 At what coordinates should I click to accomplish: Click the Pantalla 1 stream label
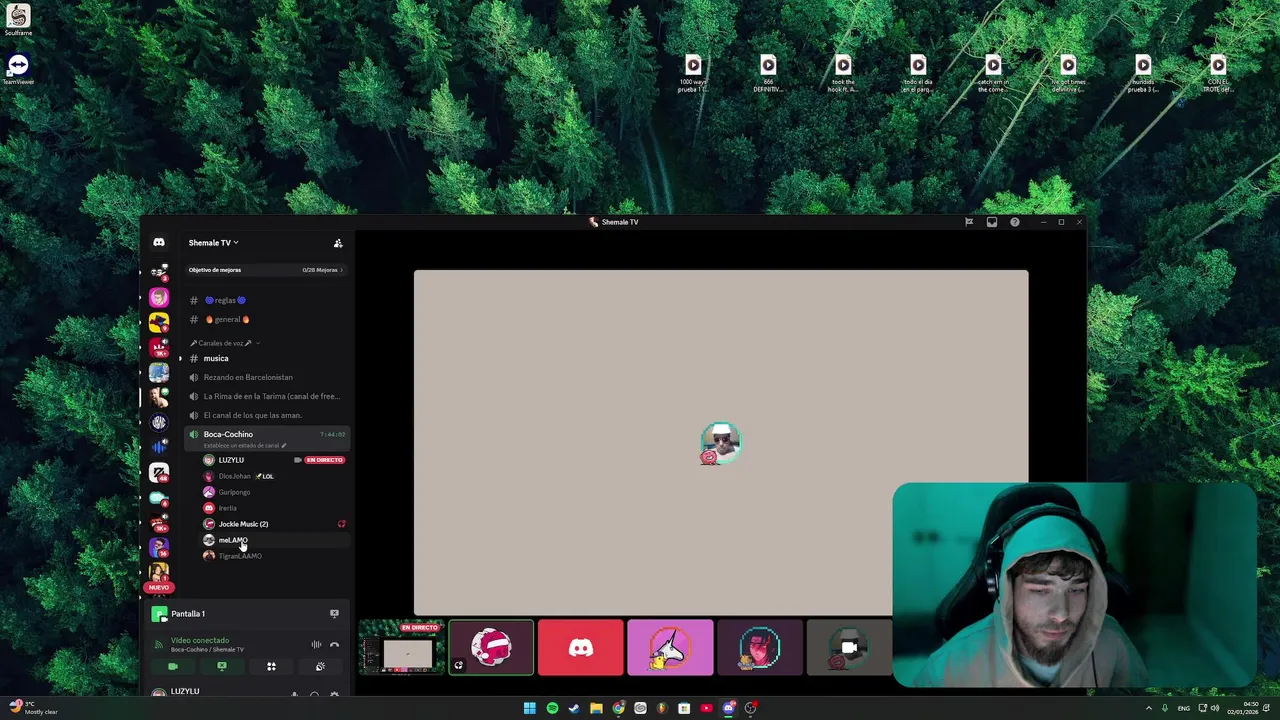[188, 614]
